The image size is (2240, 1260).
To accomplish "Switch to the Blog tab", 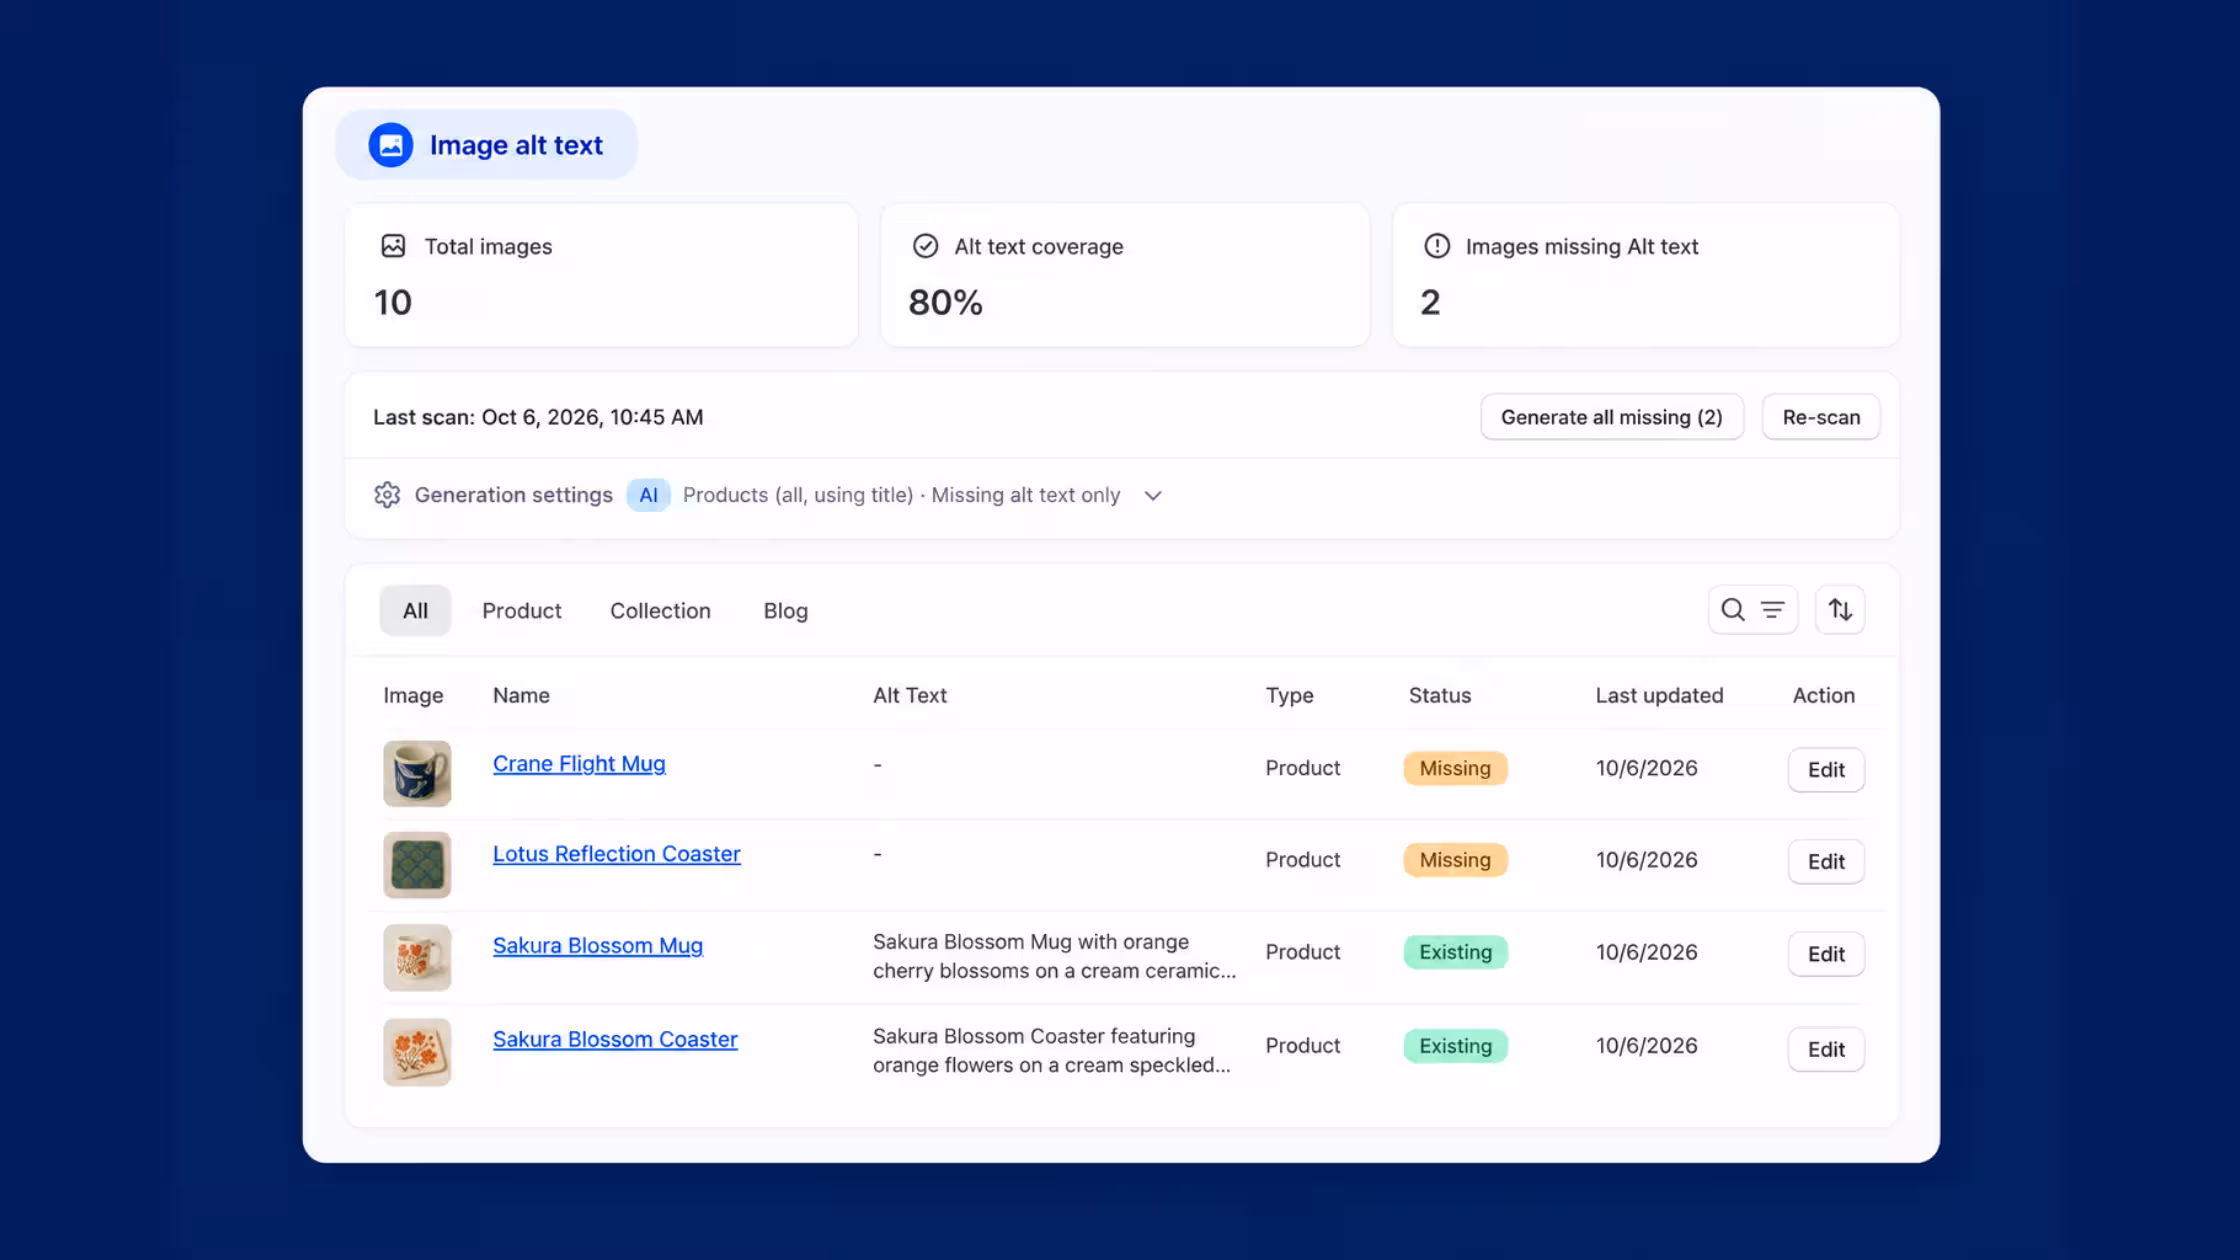I will coord(785,610).
